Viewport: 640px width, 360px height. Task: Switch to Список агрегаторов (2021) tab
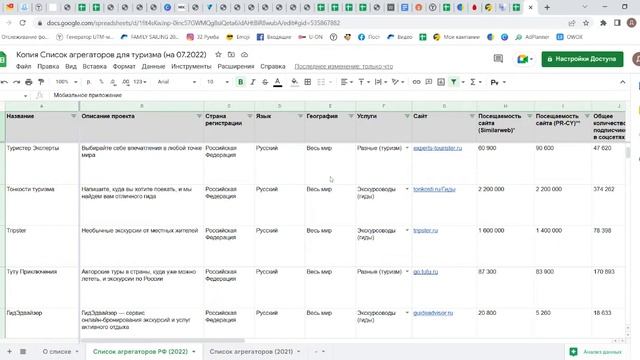pos(254,351)
